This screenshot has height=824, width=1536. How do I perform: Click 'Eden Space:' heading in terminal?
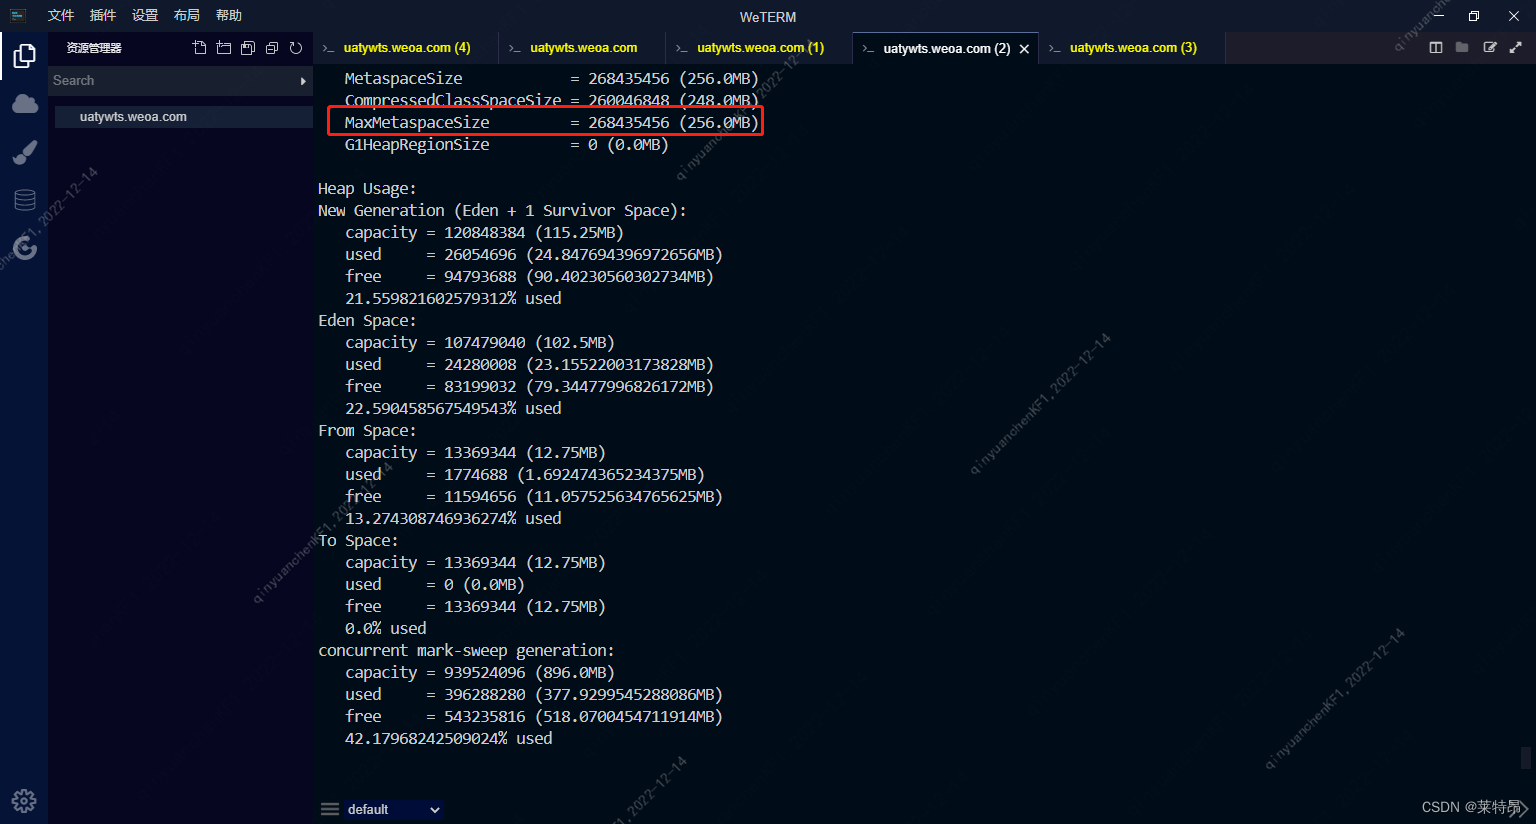click(367, 321)
